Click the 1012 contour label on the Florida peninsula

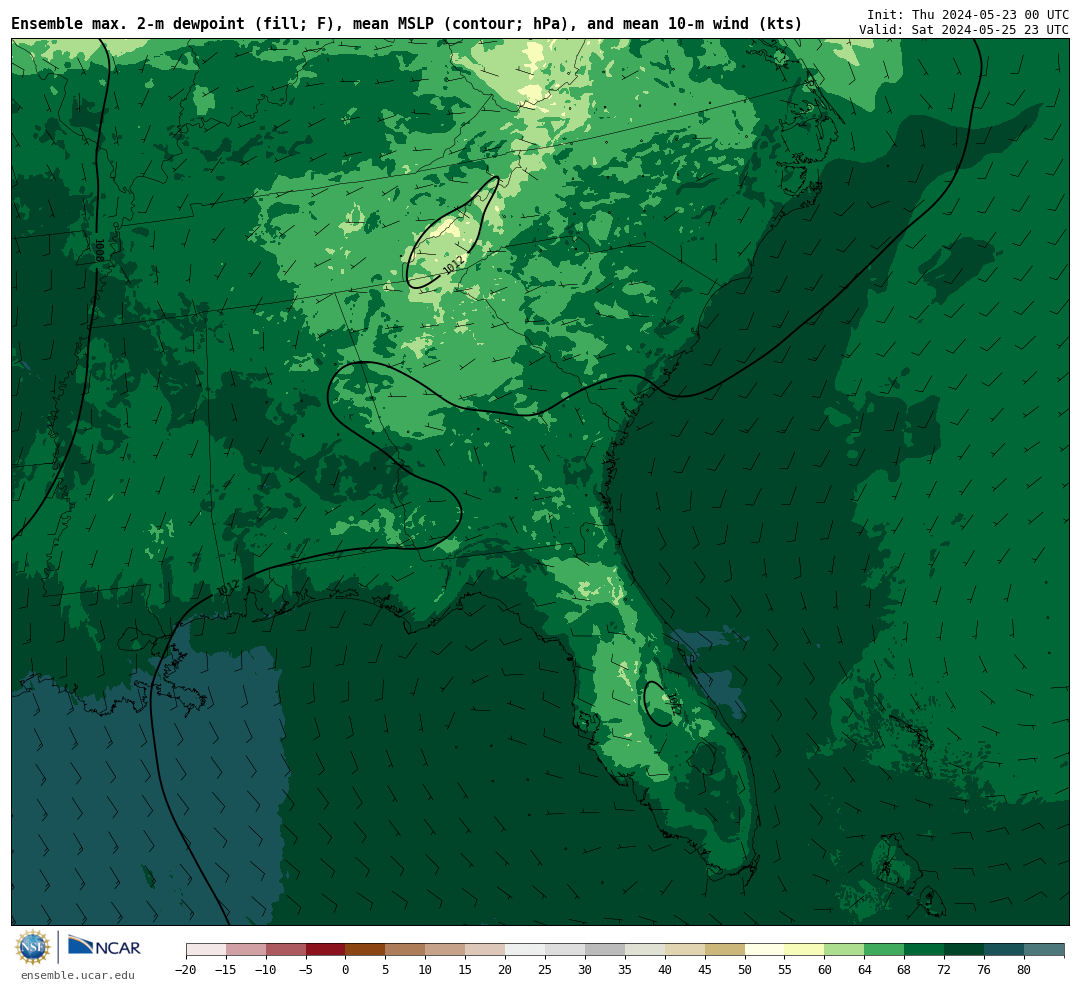pos(674,703)
